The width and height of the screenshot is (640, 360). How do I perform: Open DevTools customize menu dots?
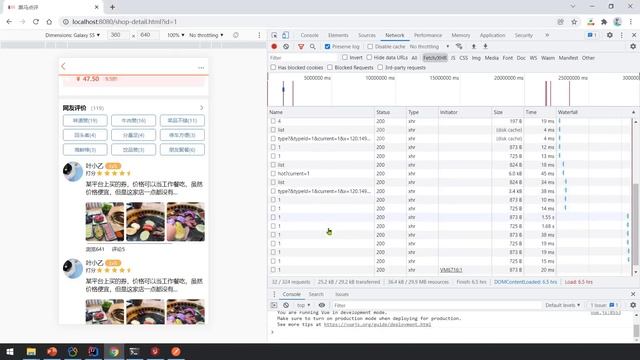click(622, 35)
